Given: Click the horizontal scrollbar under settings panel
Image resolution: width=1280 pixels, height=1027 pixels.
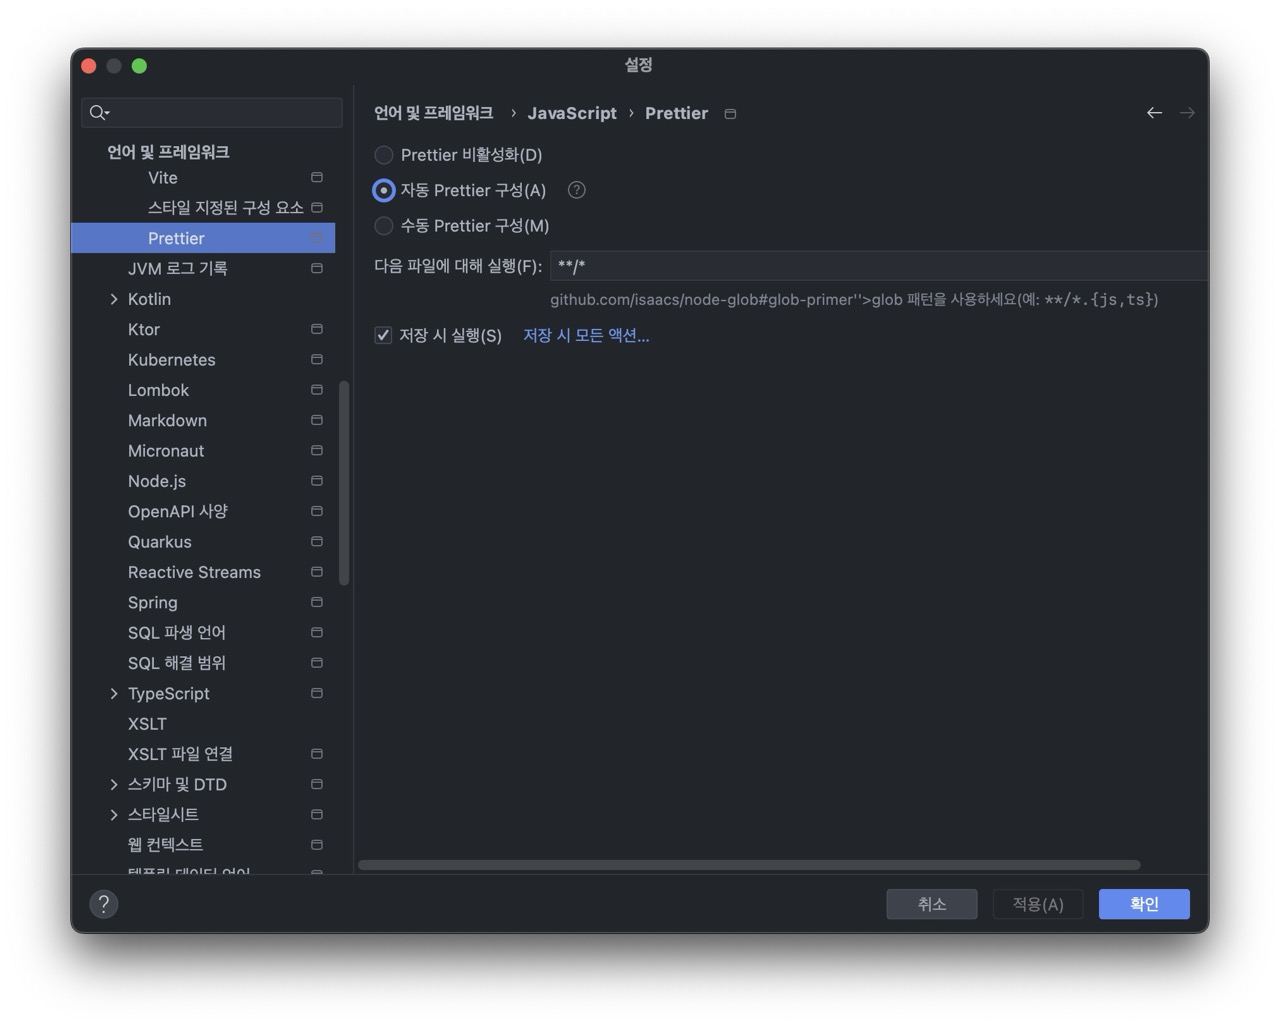Looking at the screenshot, I should coord(748,865).
